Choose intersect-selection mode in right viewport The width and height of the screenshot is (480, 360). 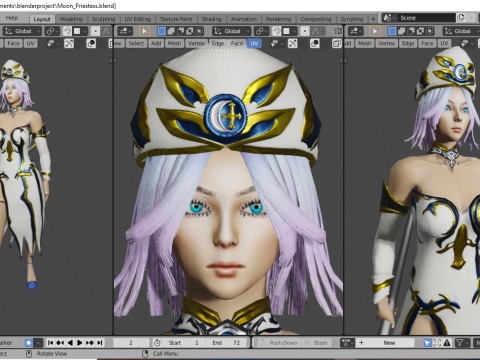point(430,31)
